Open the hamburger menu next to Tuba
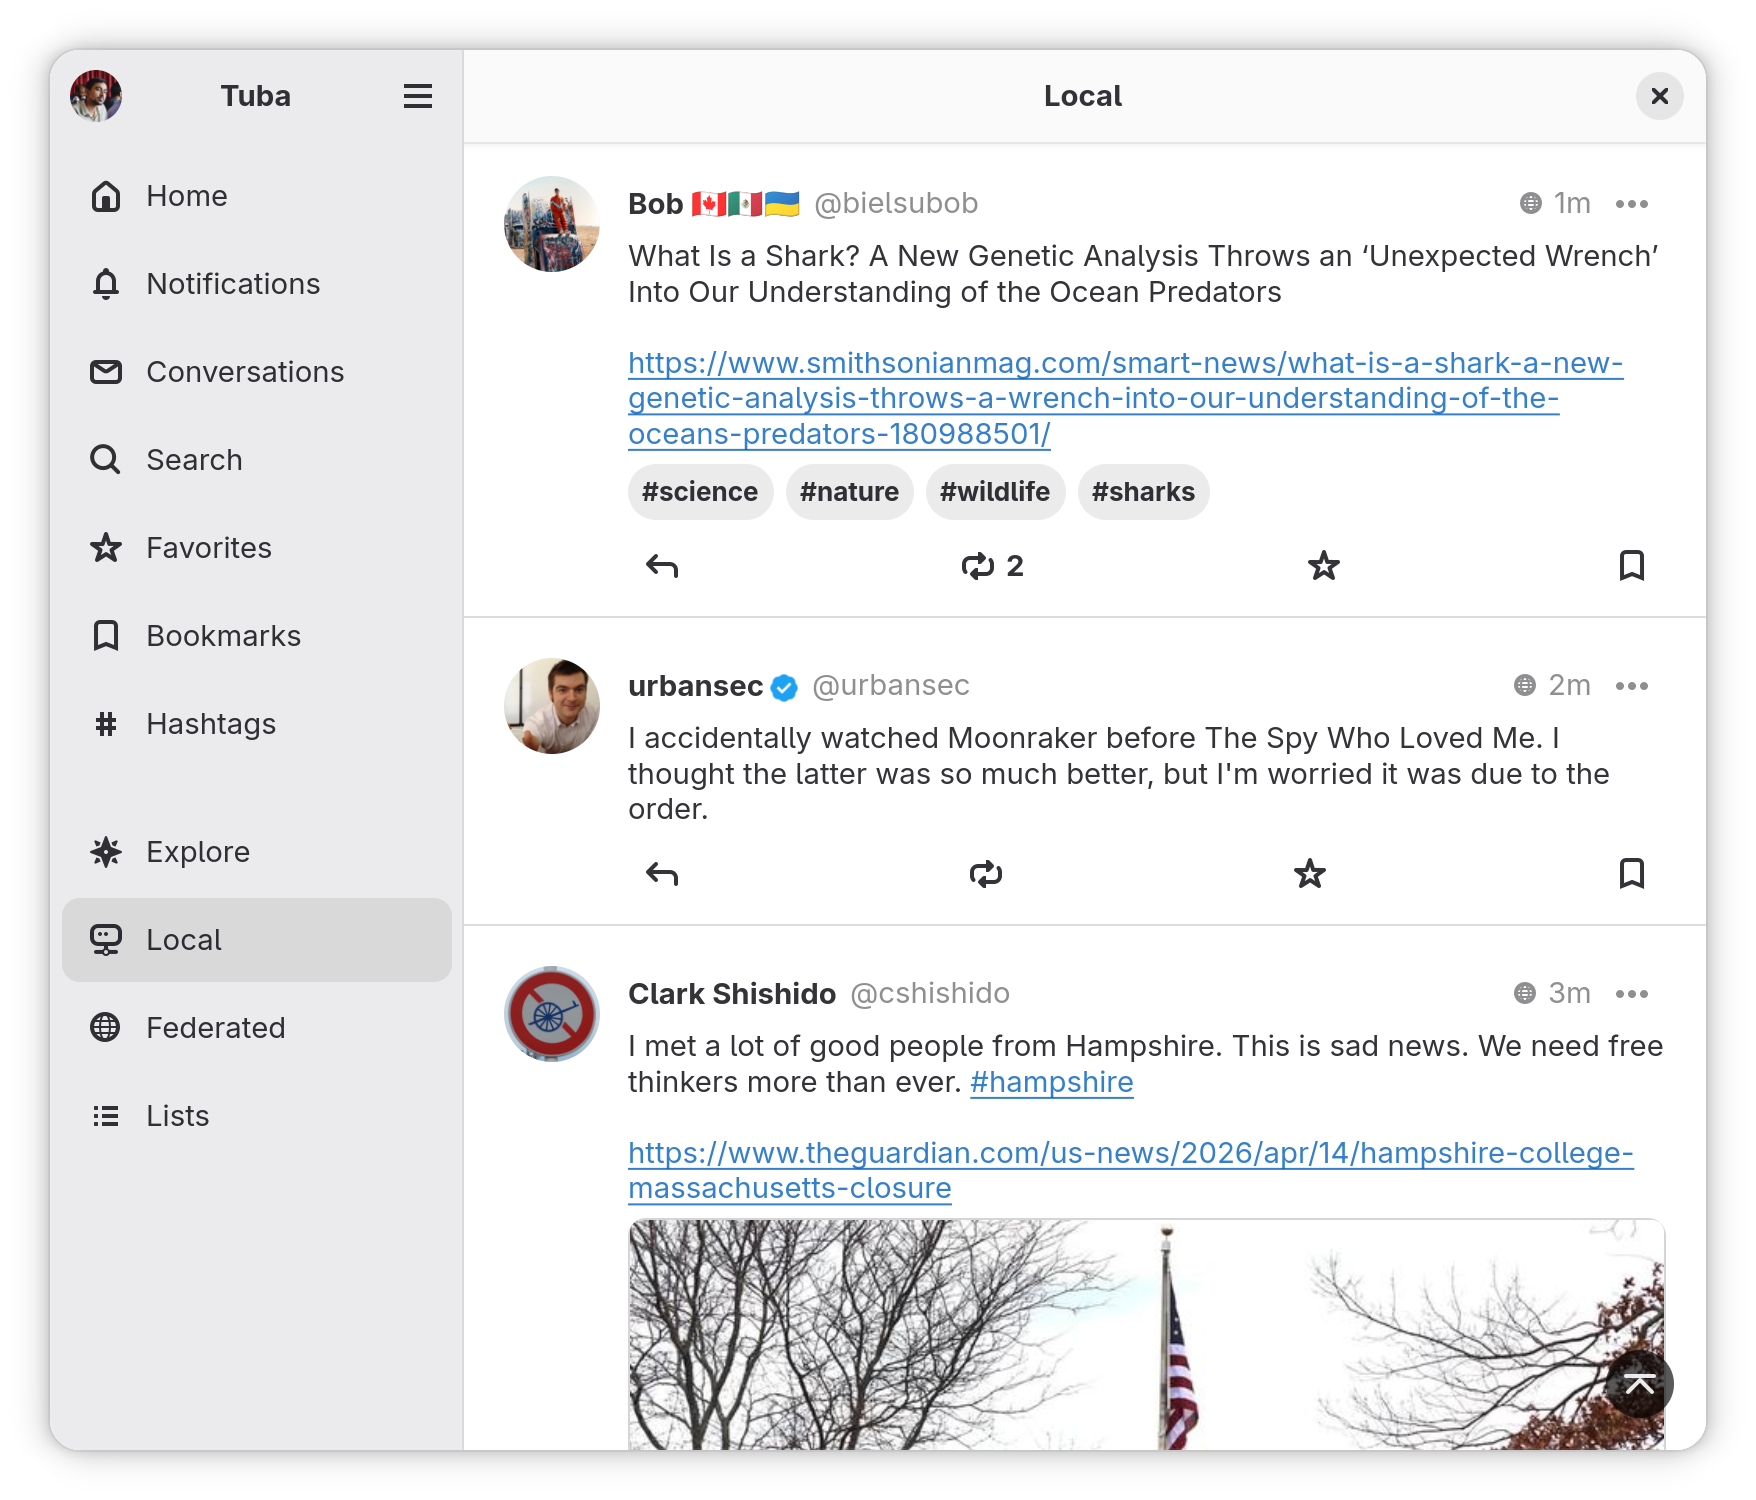This screenshot has width=1756, height=1500. click(418, 95)
